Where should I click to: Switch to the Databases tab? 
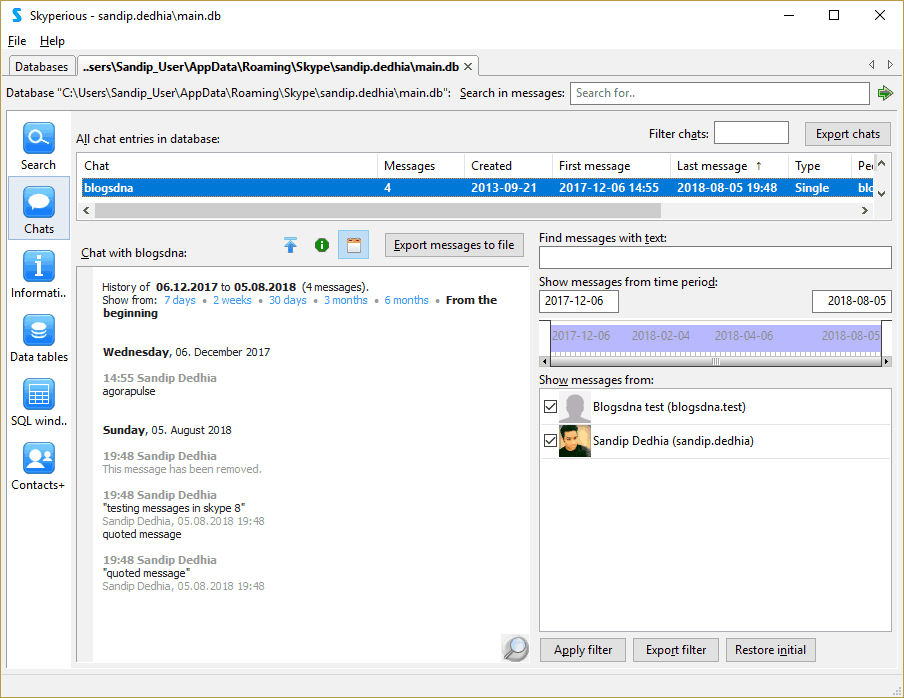click(42, 67)
